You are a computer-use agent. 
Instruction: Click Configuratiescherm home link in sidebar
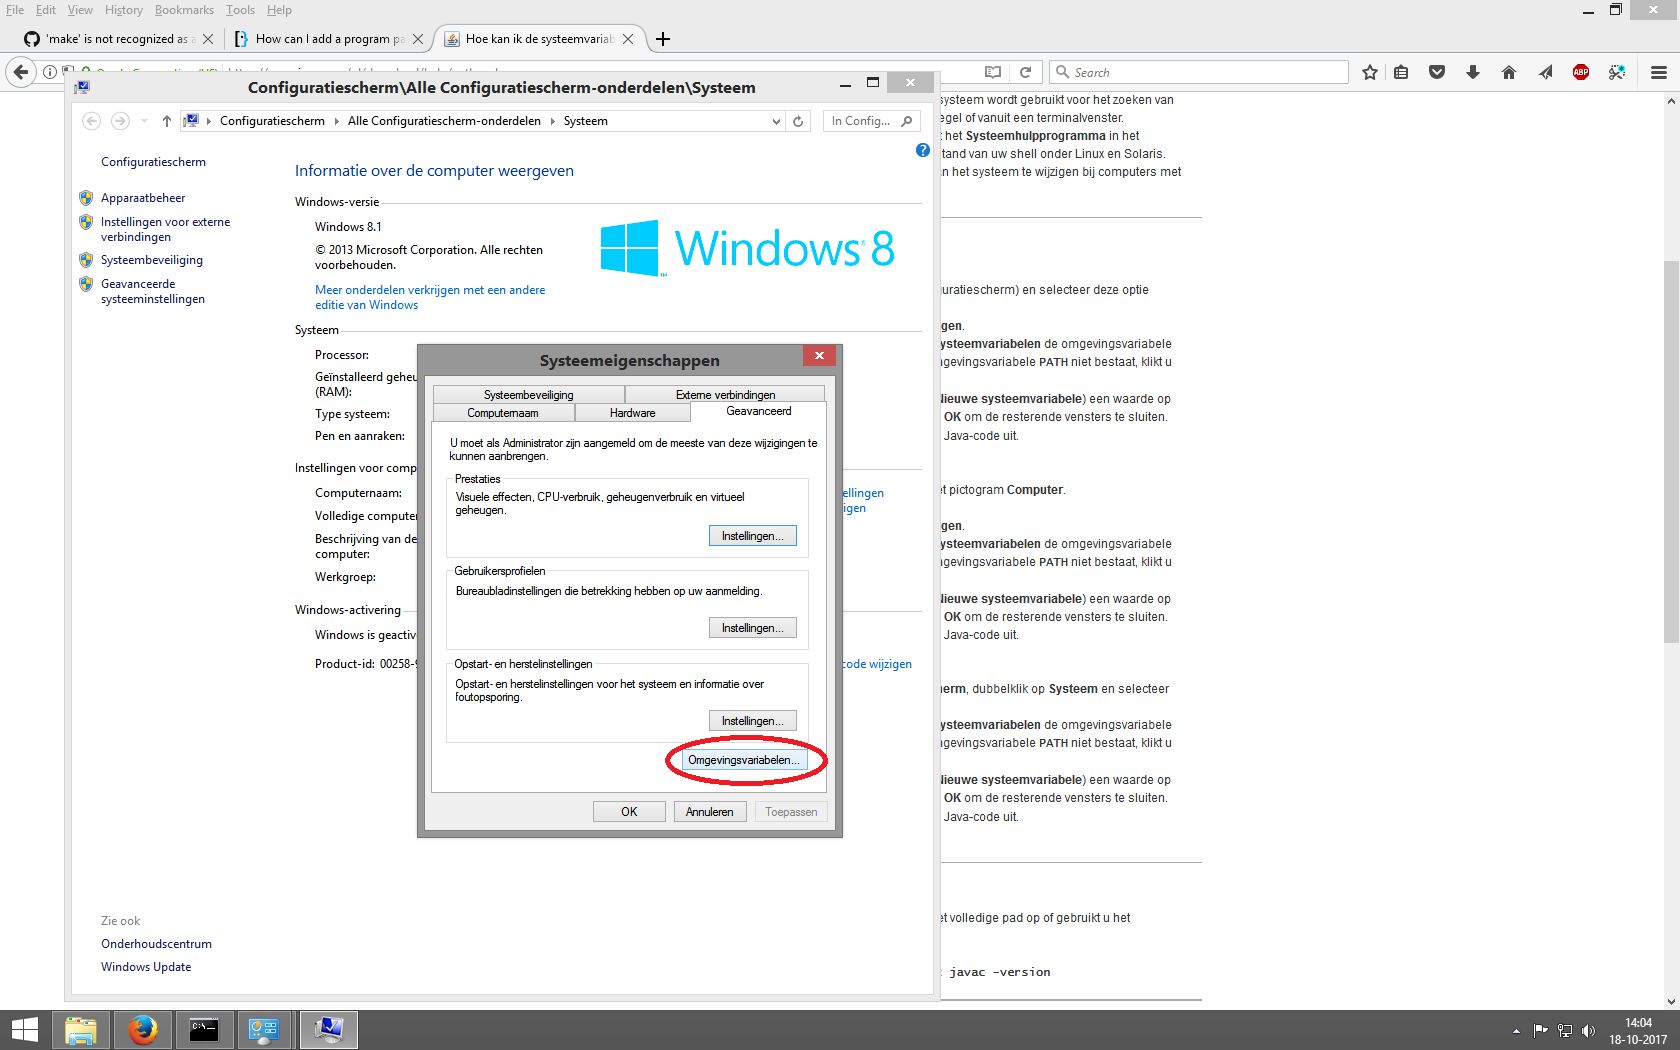pyautogui.click(x=153, y=162)
